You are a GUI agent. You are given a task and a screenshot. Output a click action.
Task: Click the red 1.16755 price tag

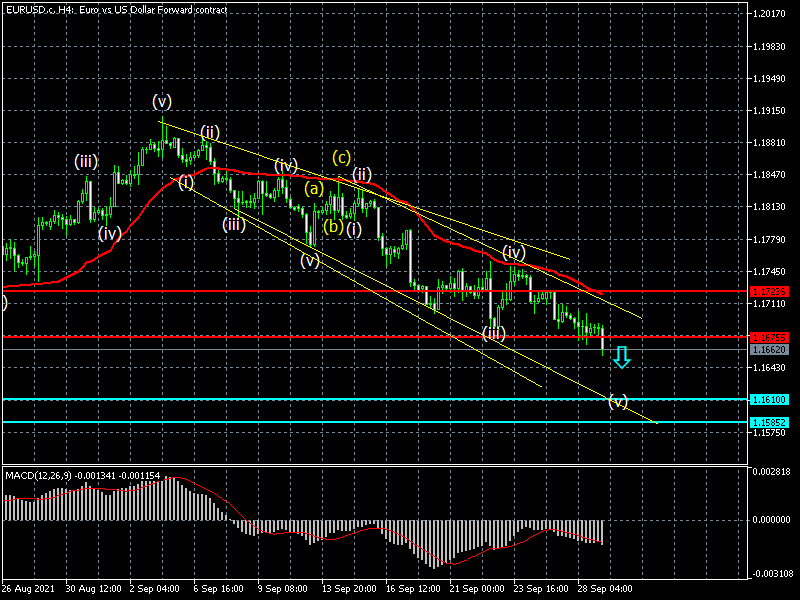(769, 337)
